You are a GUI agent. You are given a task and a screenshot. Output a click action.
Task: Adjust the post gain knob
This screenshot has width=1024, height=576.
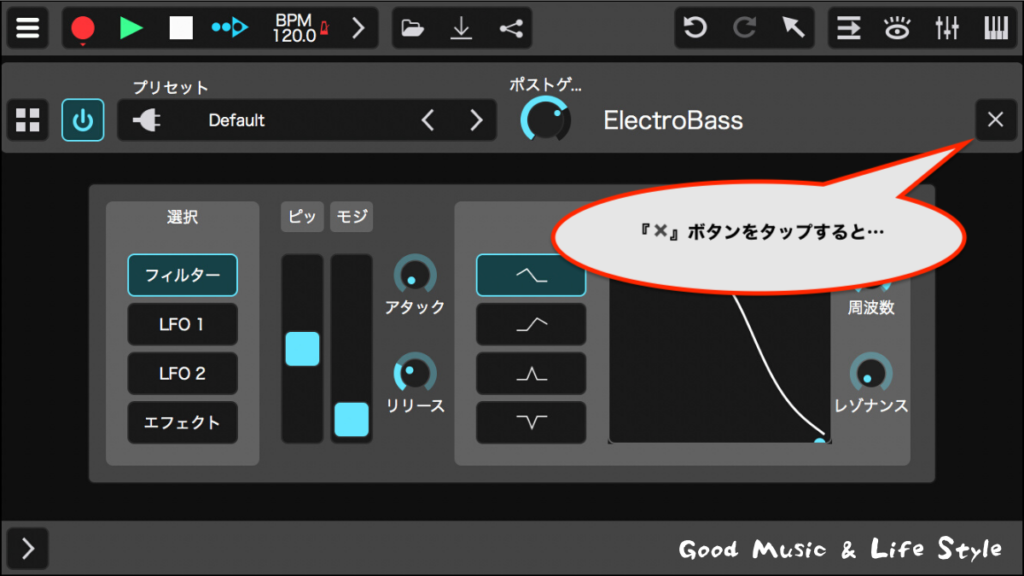point(545,120)
